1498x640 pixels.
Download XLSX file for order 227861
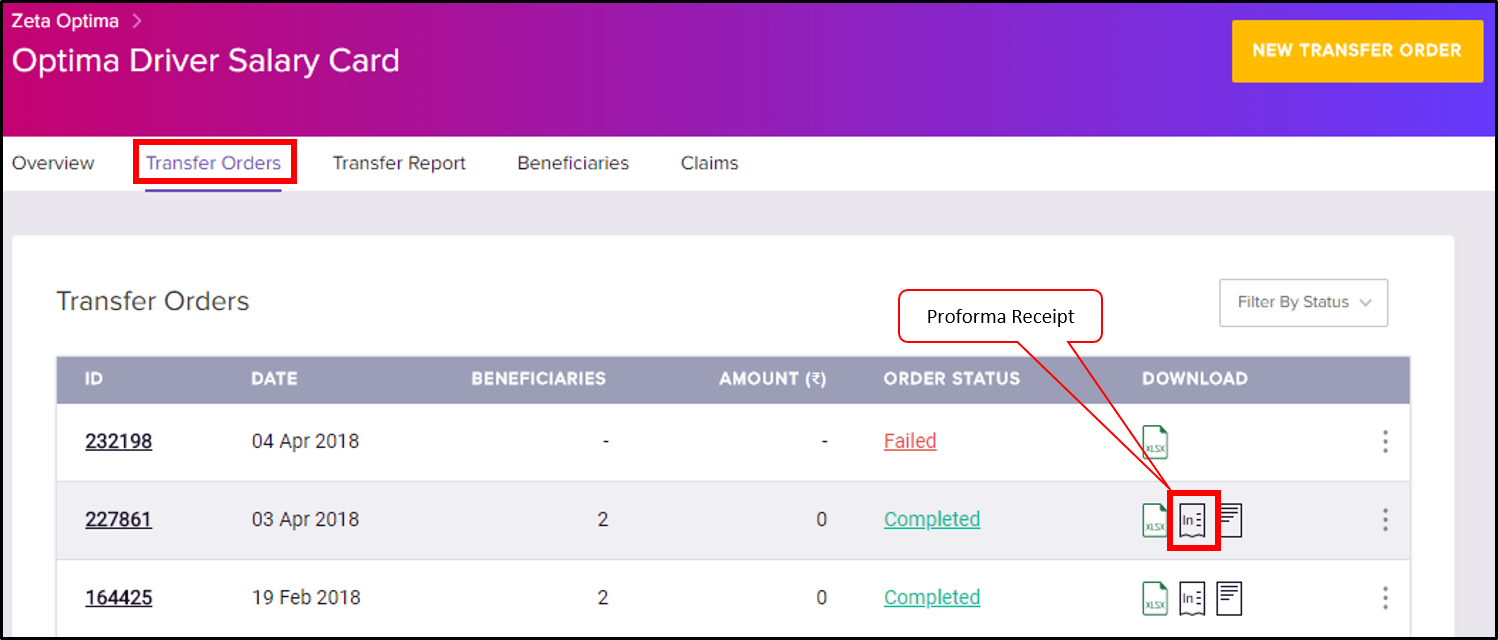[1155, 520]
